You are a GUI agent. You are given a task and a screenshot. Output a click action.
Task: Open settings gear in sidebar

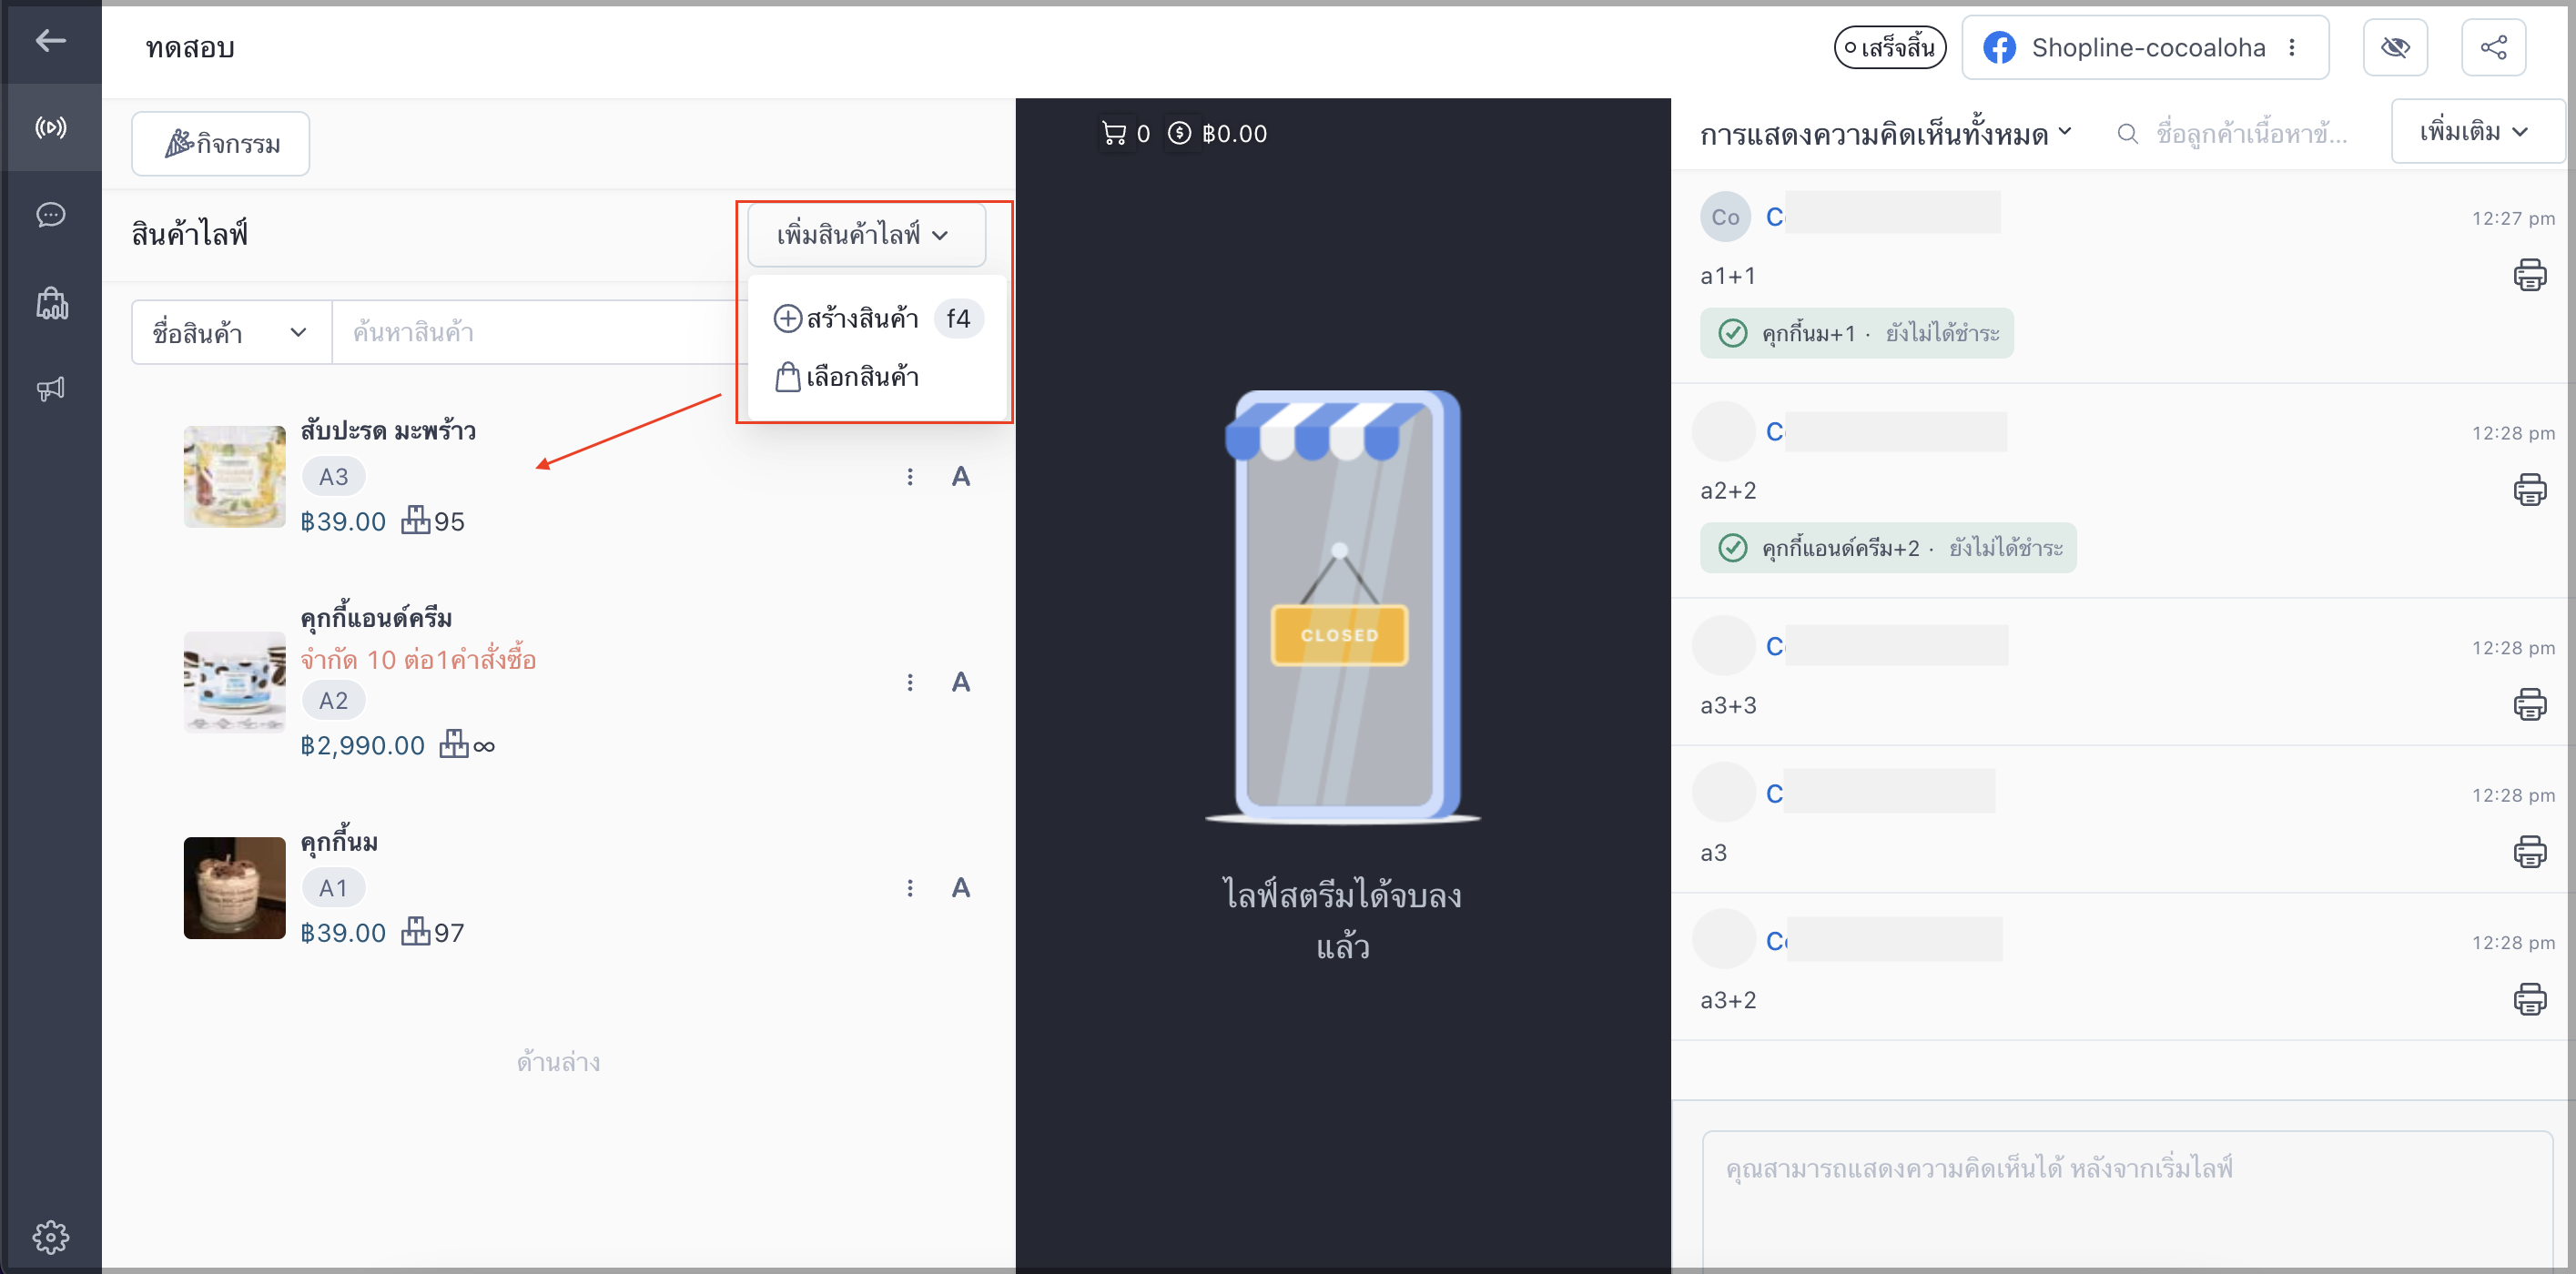click(50, 1237)
